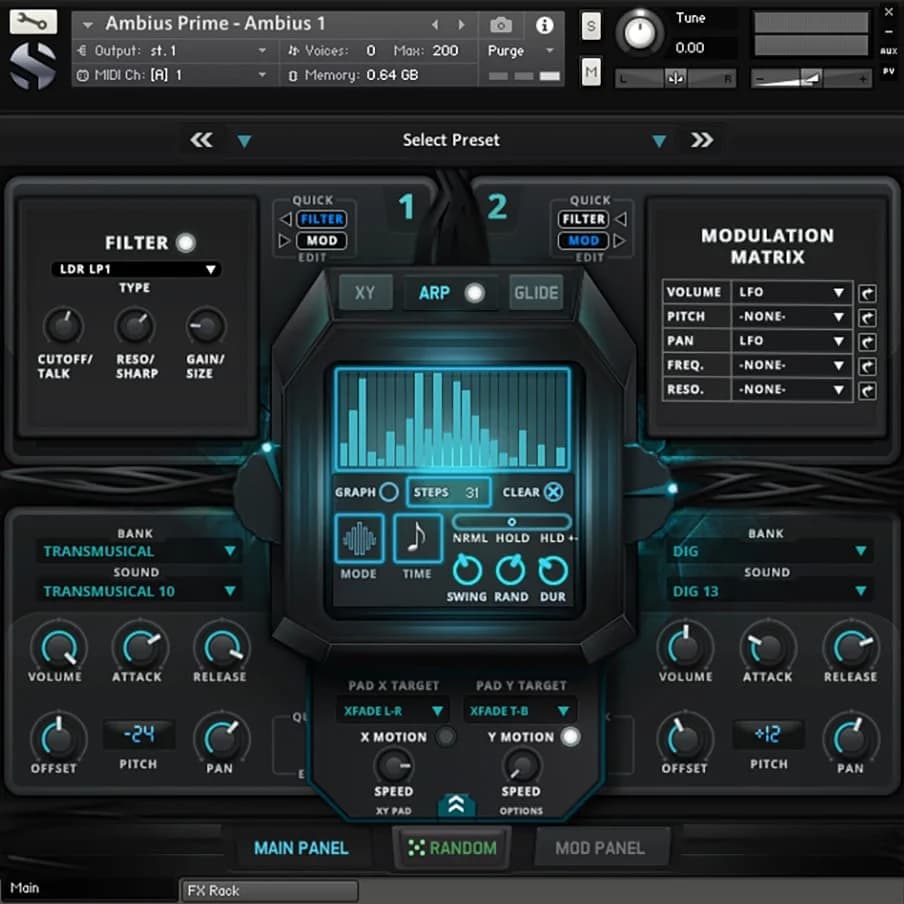Open the Volume modulation source dropdown

point(792,292)
